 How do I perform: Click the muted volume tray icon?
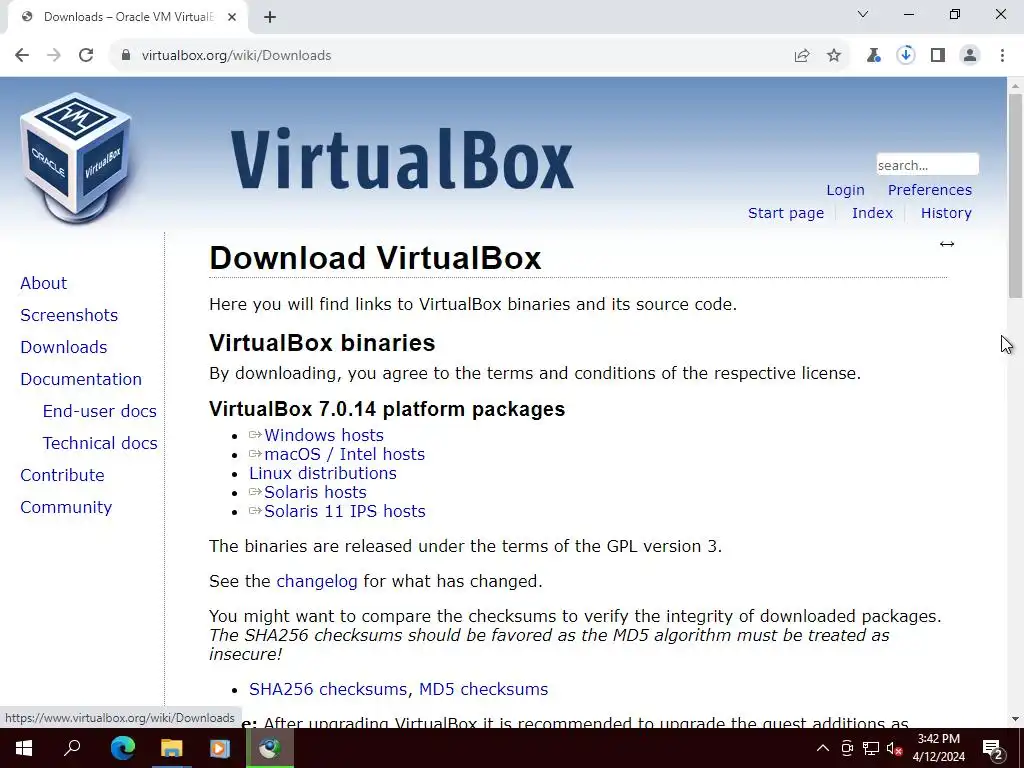pyautogui.click(x=894, y=748)
